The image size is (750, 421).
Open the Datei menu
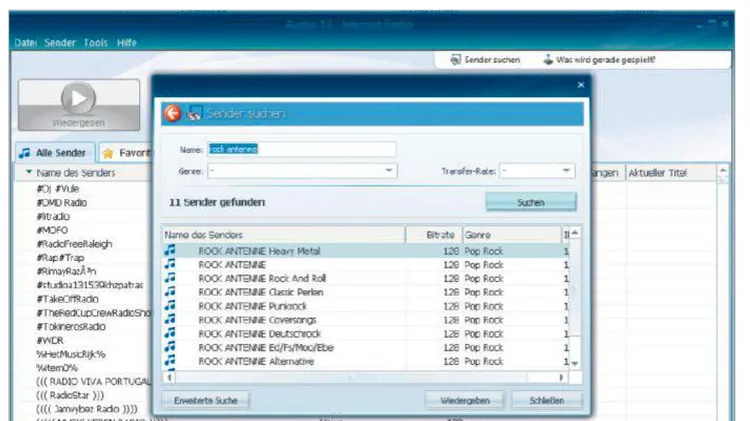tap(25, 43)
